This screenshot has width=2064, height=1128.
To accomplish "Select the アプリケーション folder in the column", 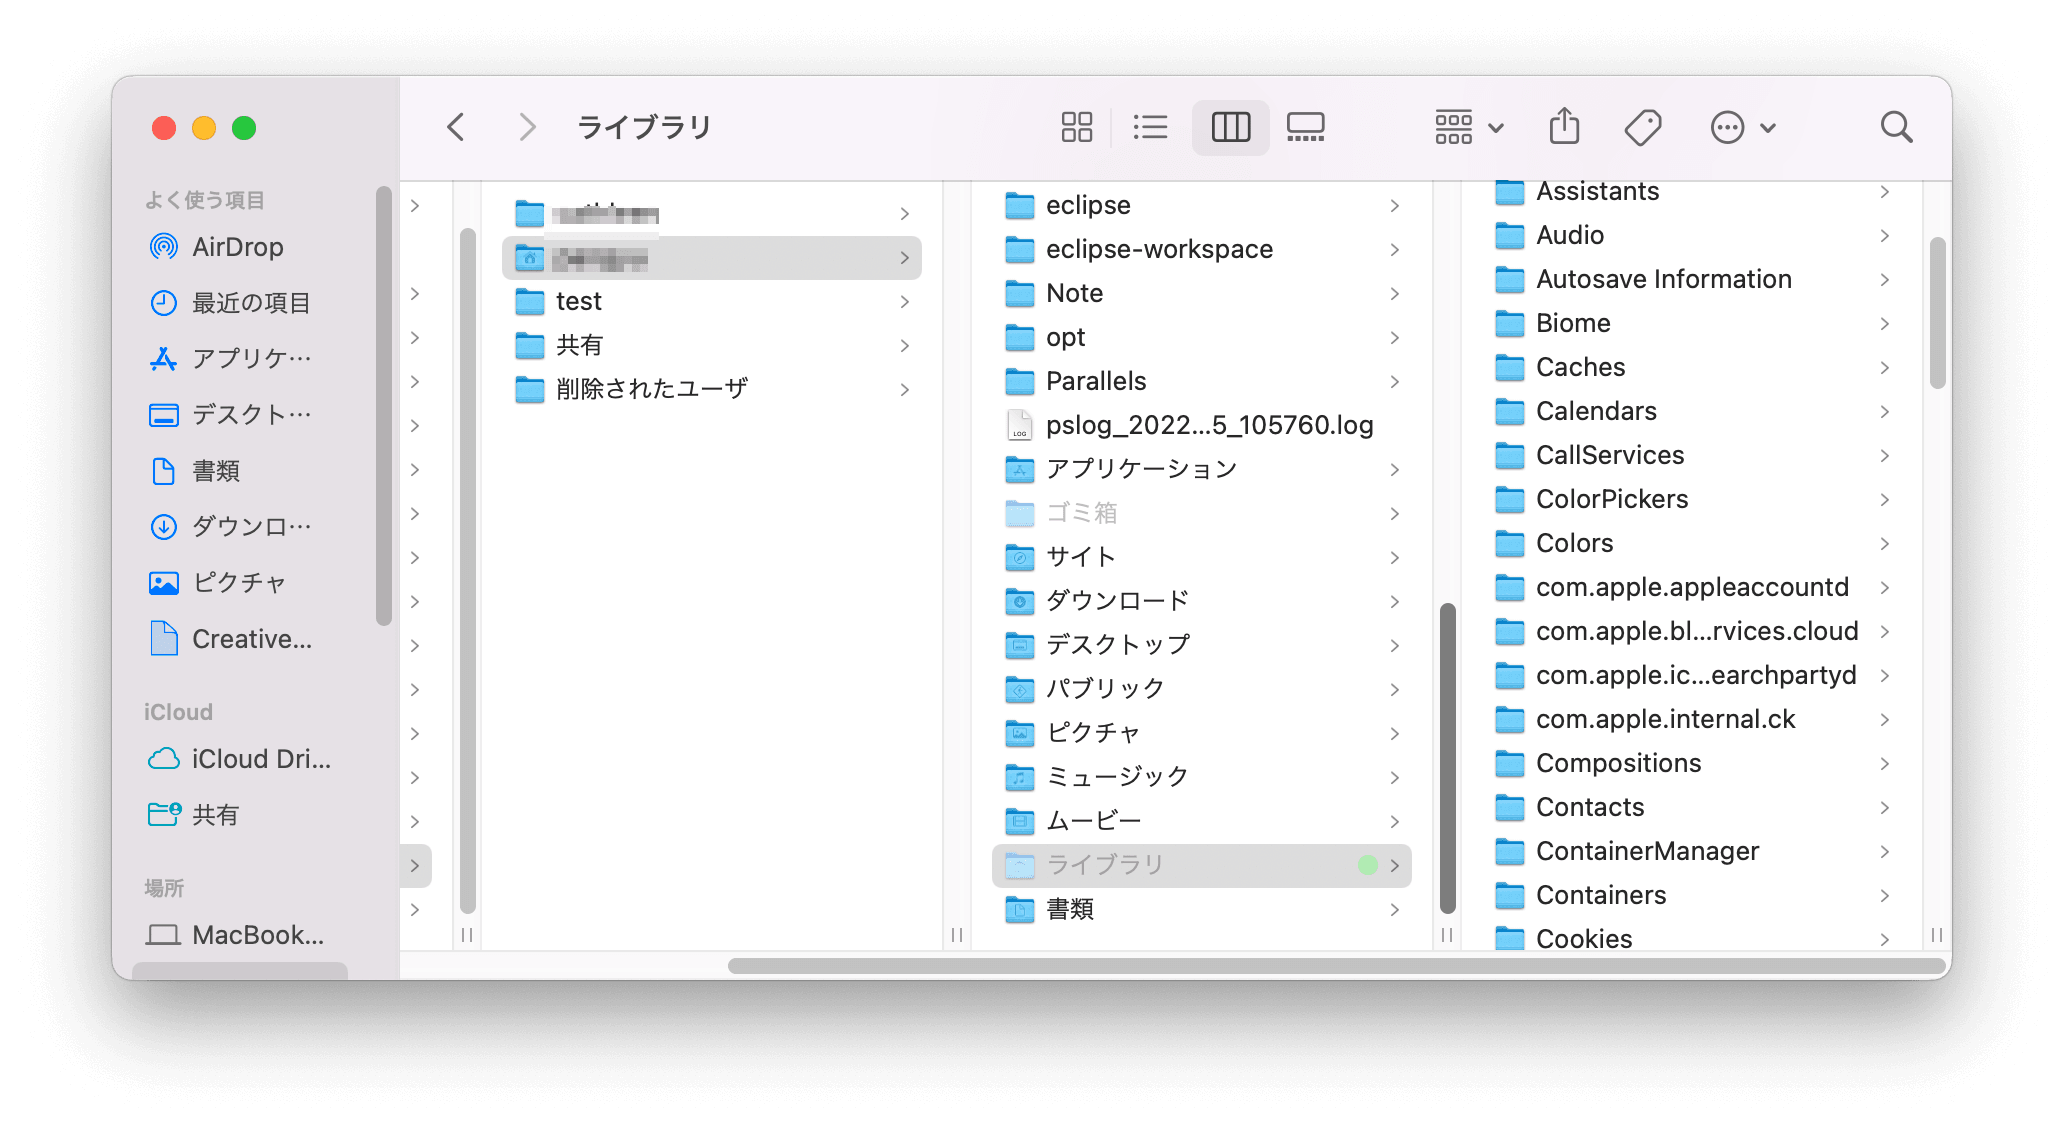I will 1201,469.
